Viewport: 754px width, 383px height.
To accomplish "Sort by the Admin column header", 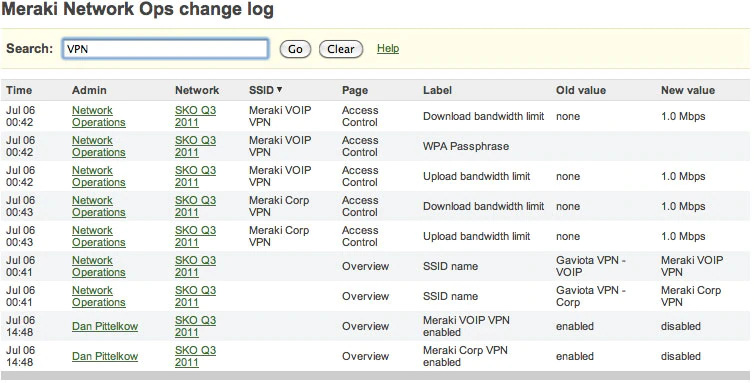I will [x=89, y=90].
